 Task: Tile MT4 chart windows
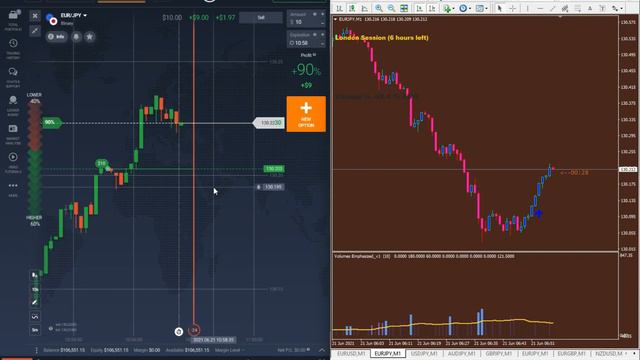click(404, 8)
